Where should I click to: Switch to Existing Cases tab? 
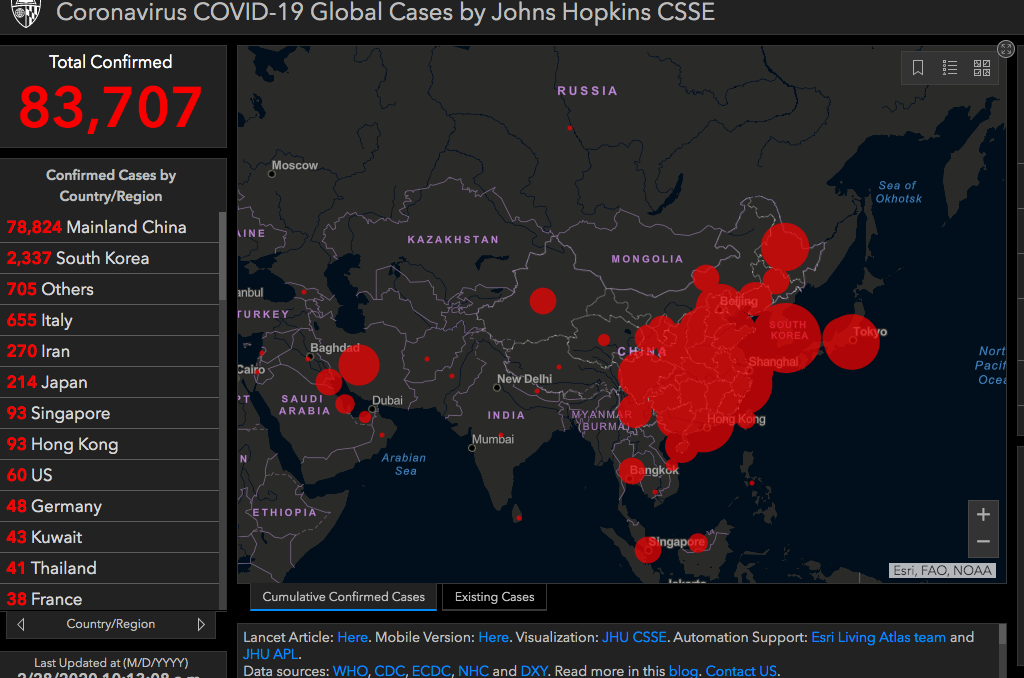(x=494, y=597)
